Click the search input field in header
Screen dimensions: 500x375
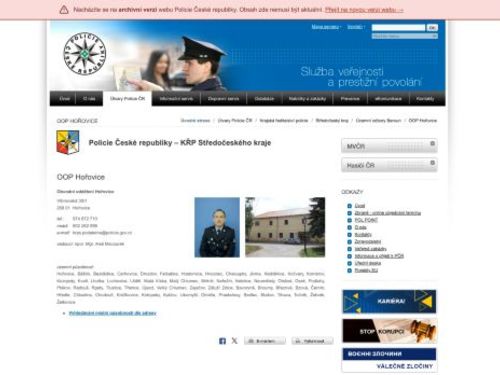(398, 27)
